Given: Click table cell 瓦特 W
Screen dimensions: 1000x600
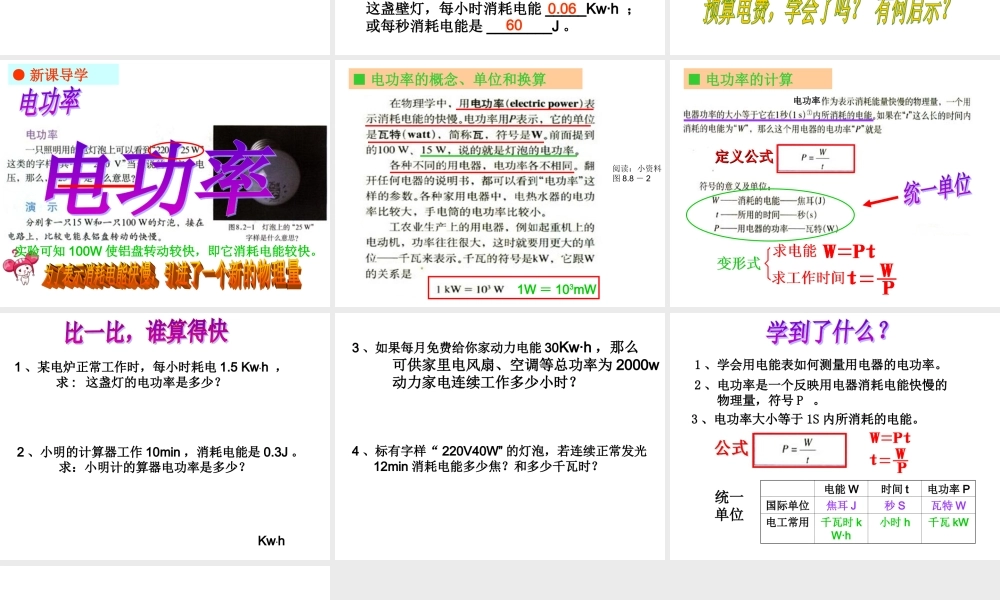Looking at the screenshot, I should (948, 505).
